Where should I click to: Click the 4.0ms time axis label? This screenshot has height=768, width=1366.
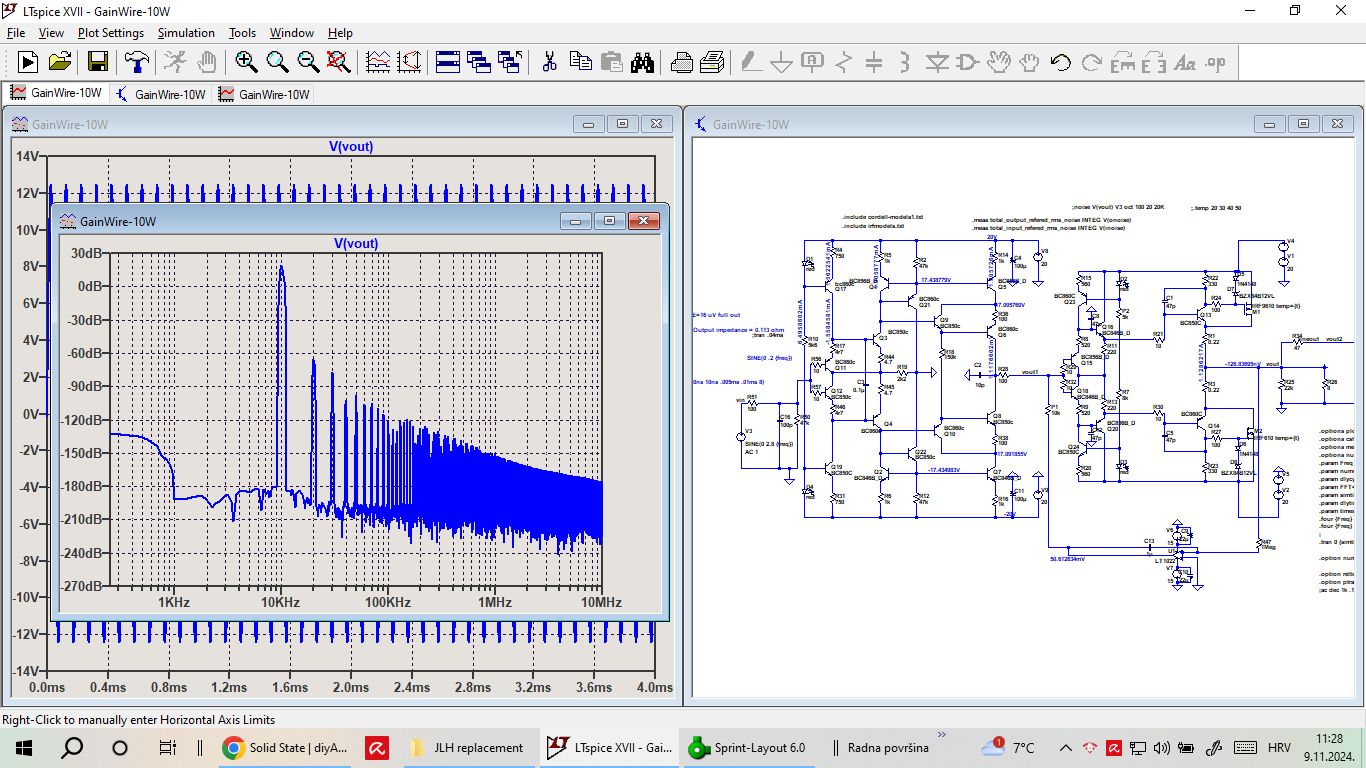[x=655, y=687]
